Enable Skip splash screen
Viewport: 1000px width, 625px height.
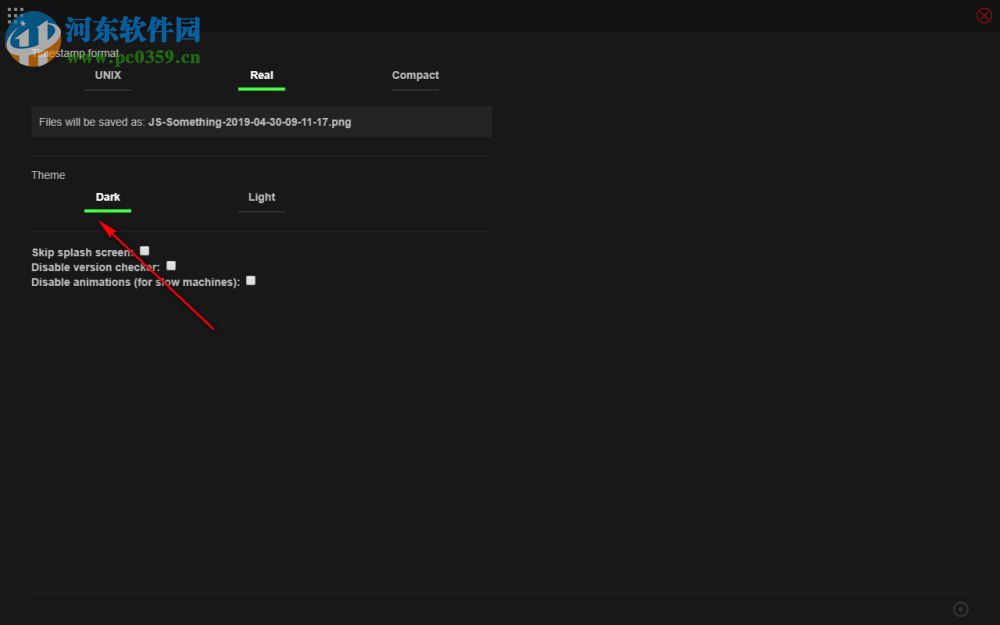[x=144, y=251]
